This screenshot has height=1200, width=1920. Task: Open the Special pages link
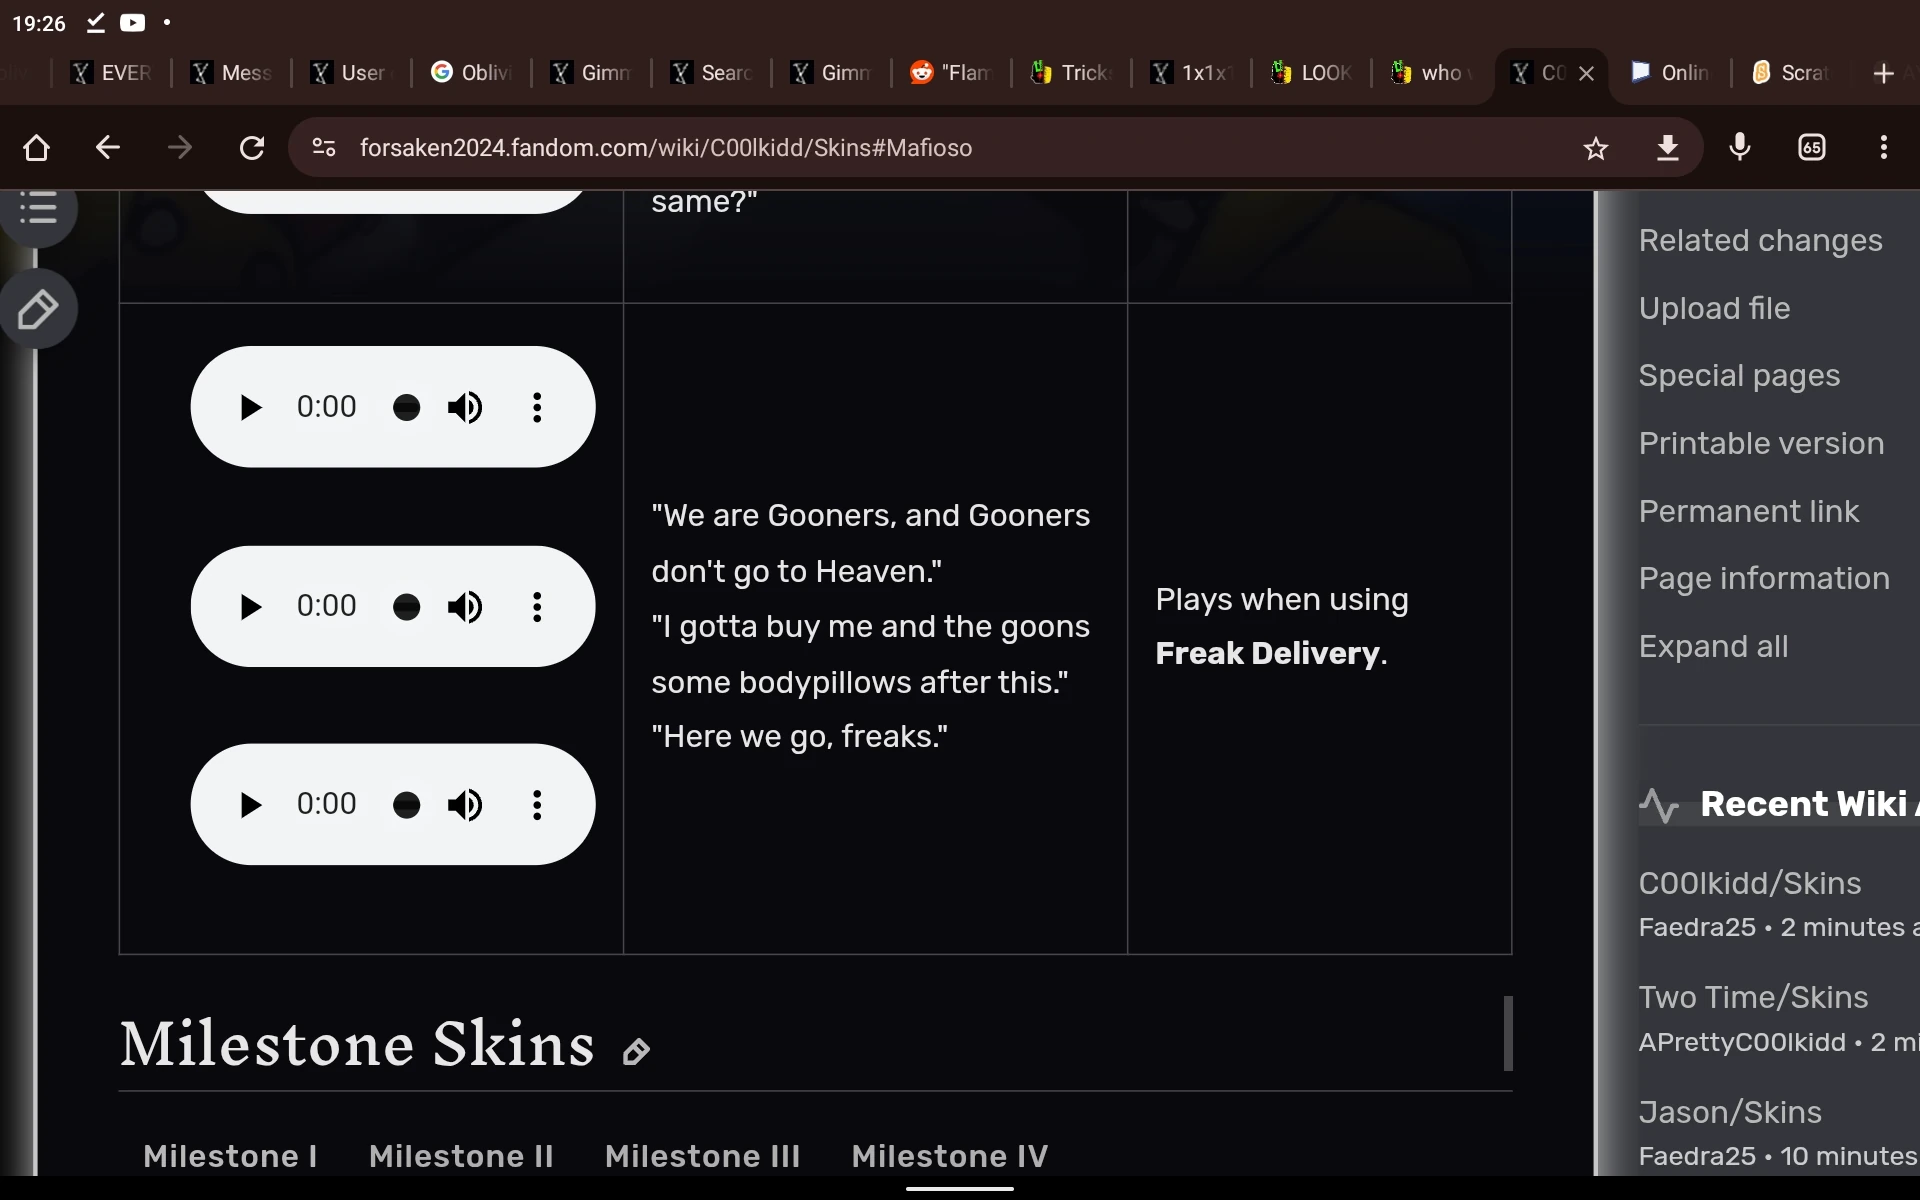(x=1739, y=376)
